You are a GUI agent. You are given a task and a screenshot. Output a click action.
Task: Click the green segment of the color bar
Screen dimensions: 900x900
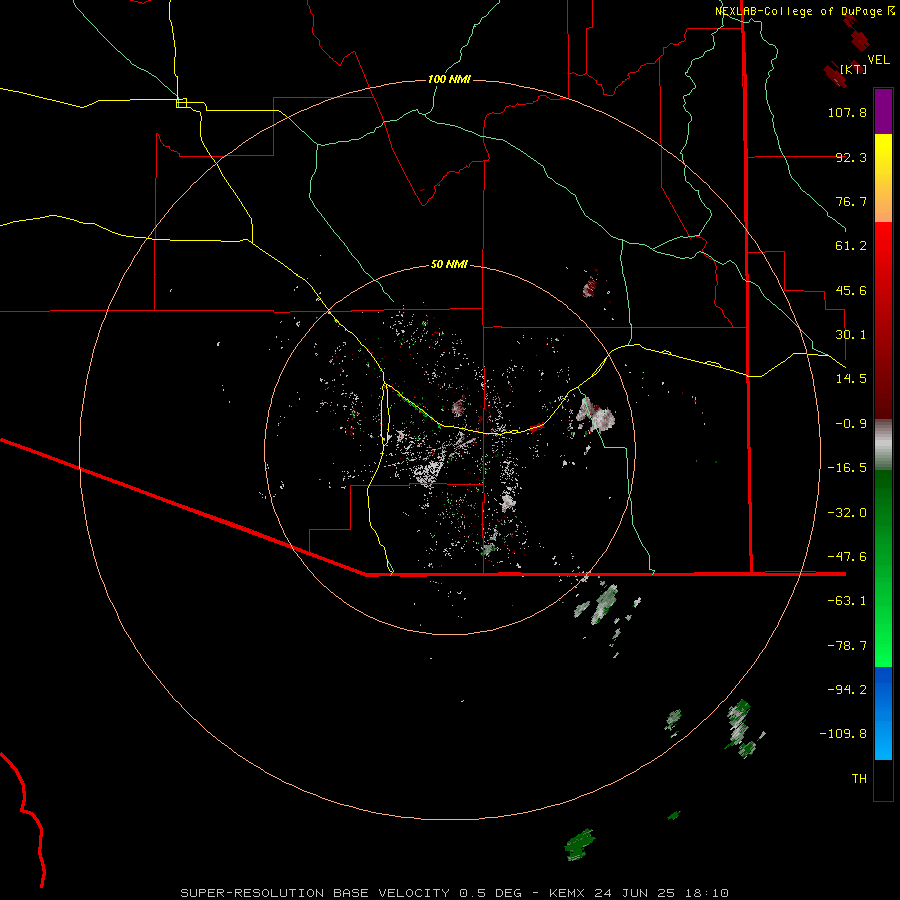coord(883,568)
